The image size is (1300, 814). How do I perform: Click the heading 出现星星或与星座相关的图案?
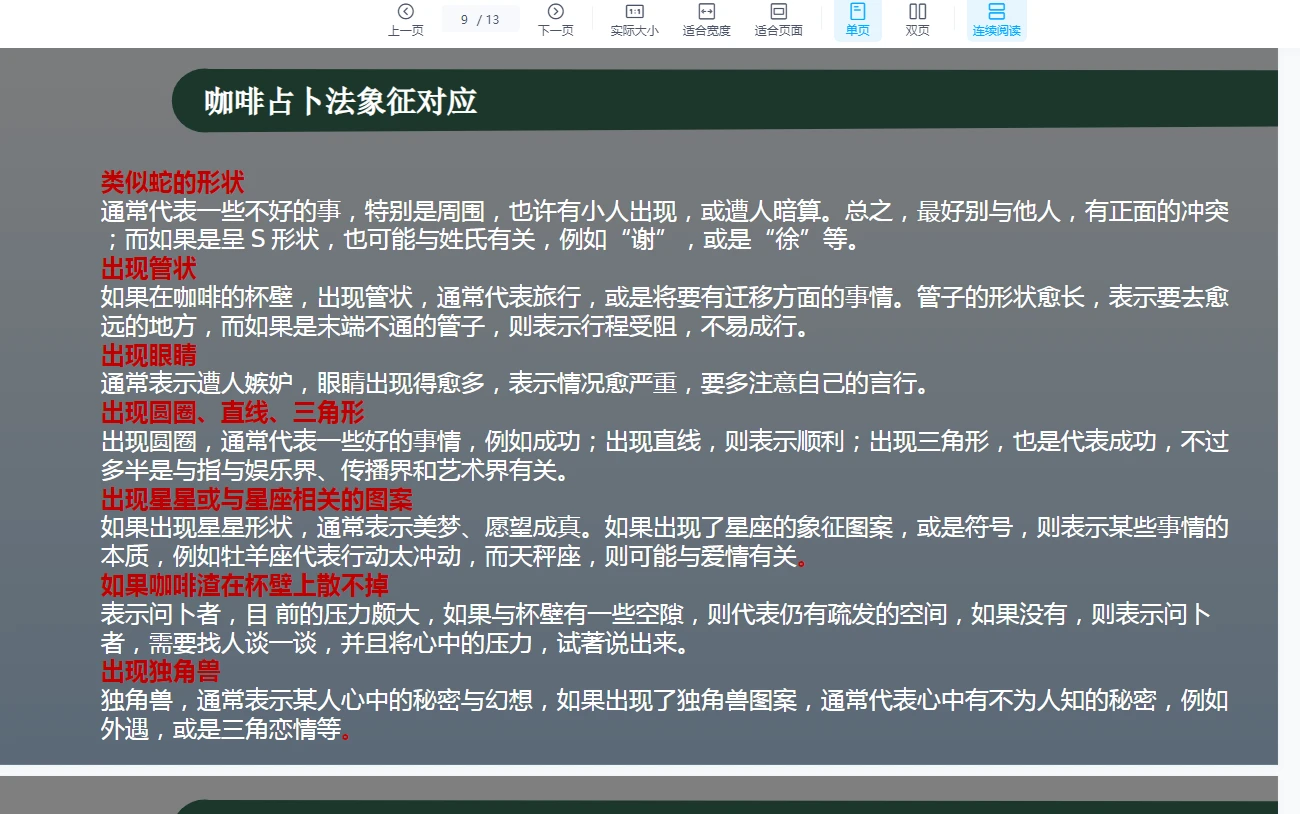tap(256, 499)
